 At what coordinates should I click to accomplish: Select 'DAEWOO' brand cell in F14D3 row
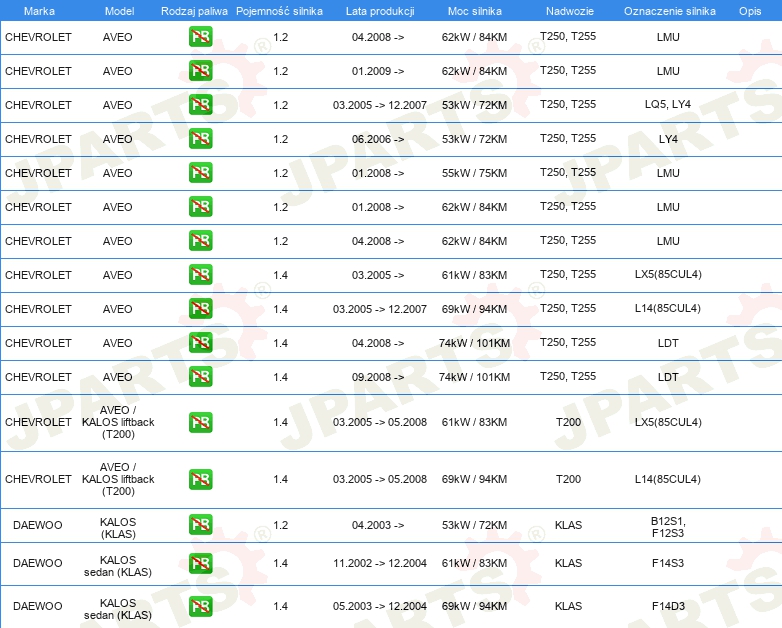tap(38, 606)
